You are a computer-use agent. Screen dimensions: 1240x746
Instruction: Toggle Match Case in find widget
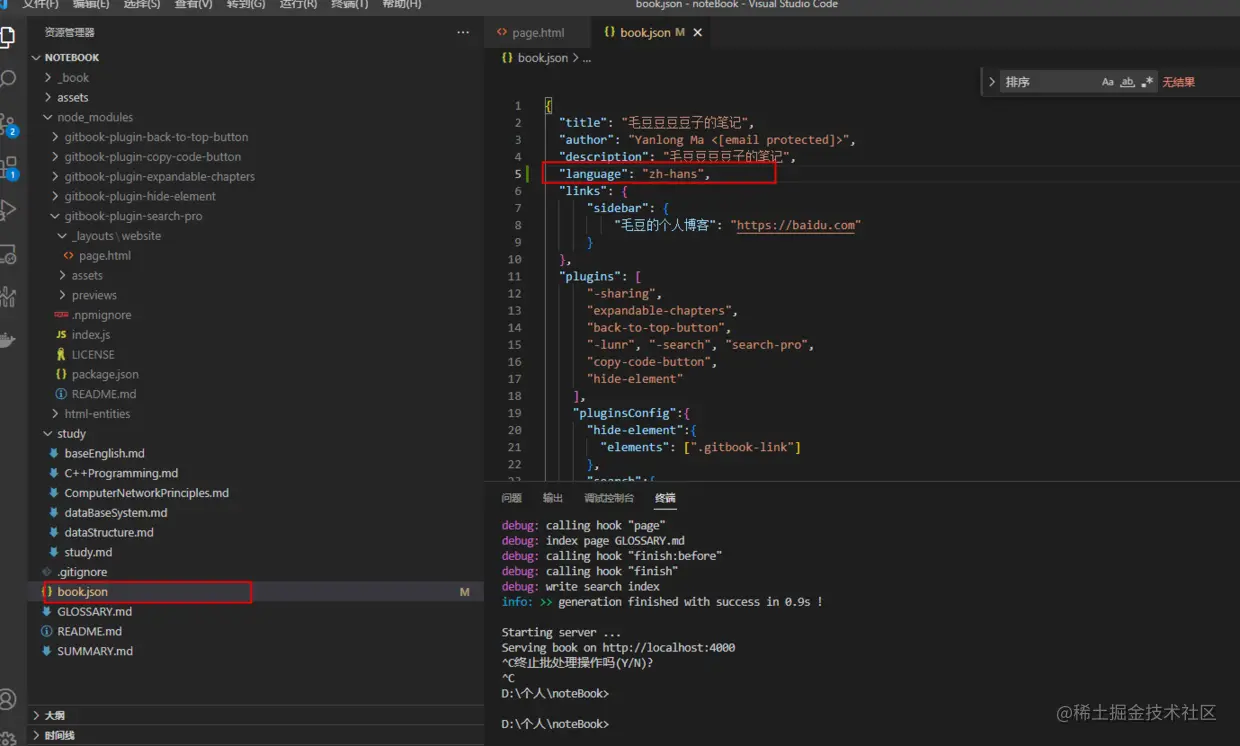click(x=1108, y=82)
